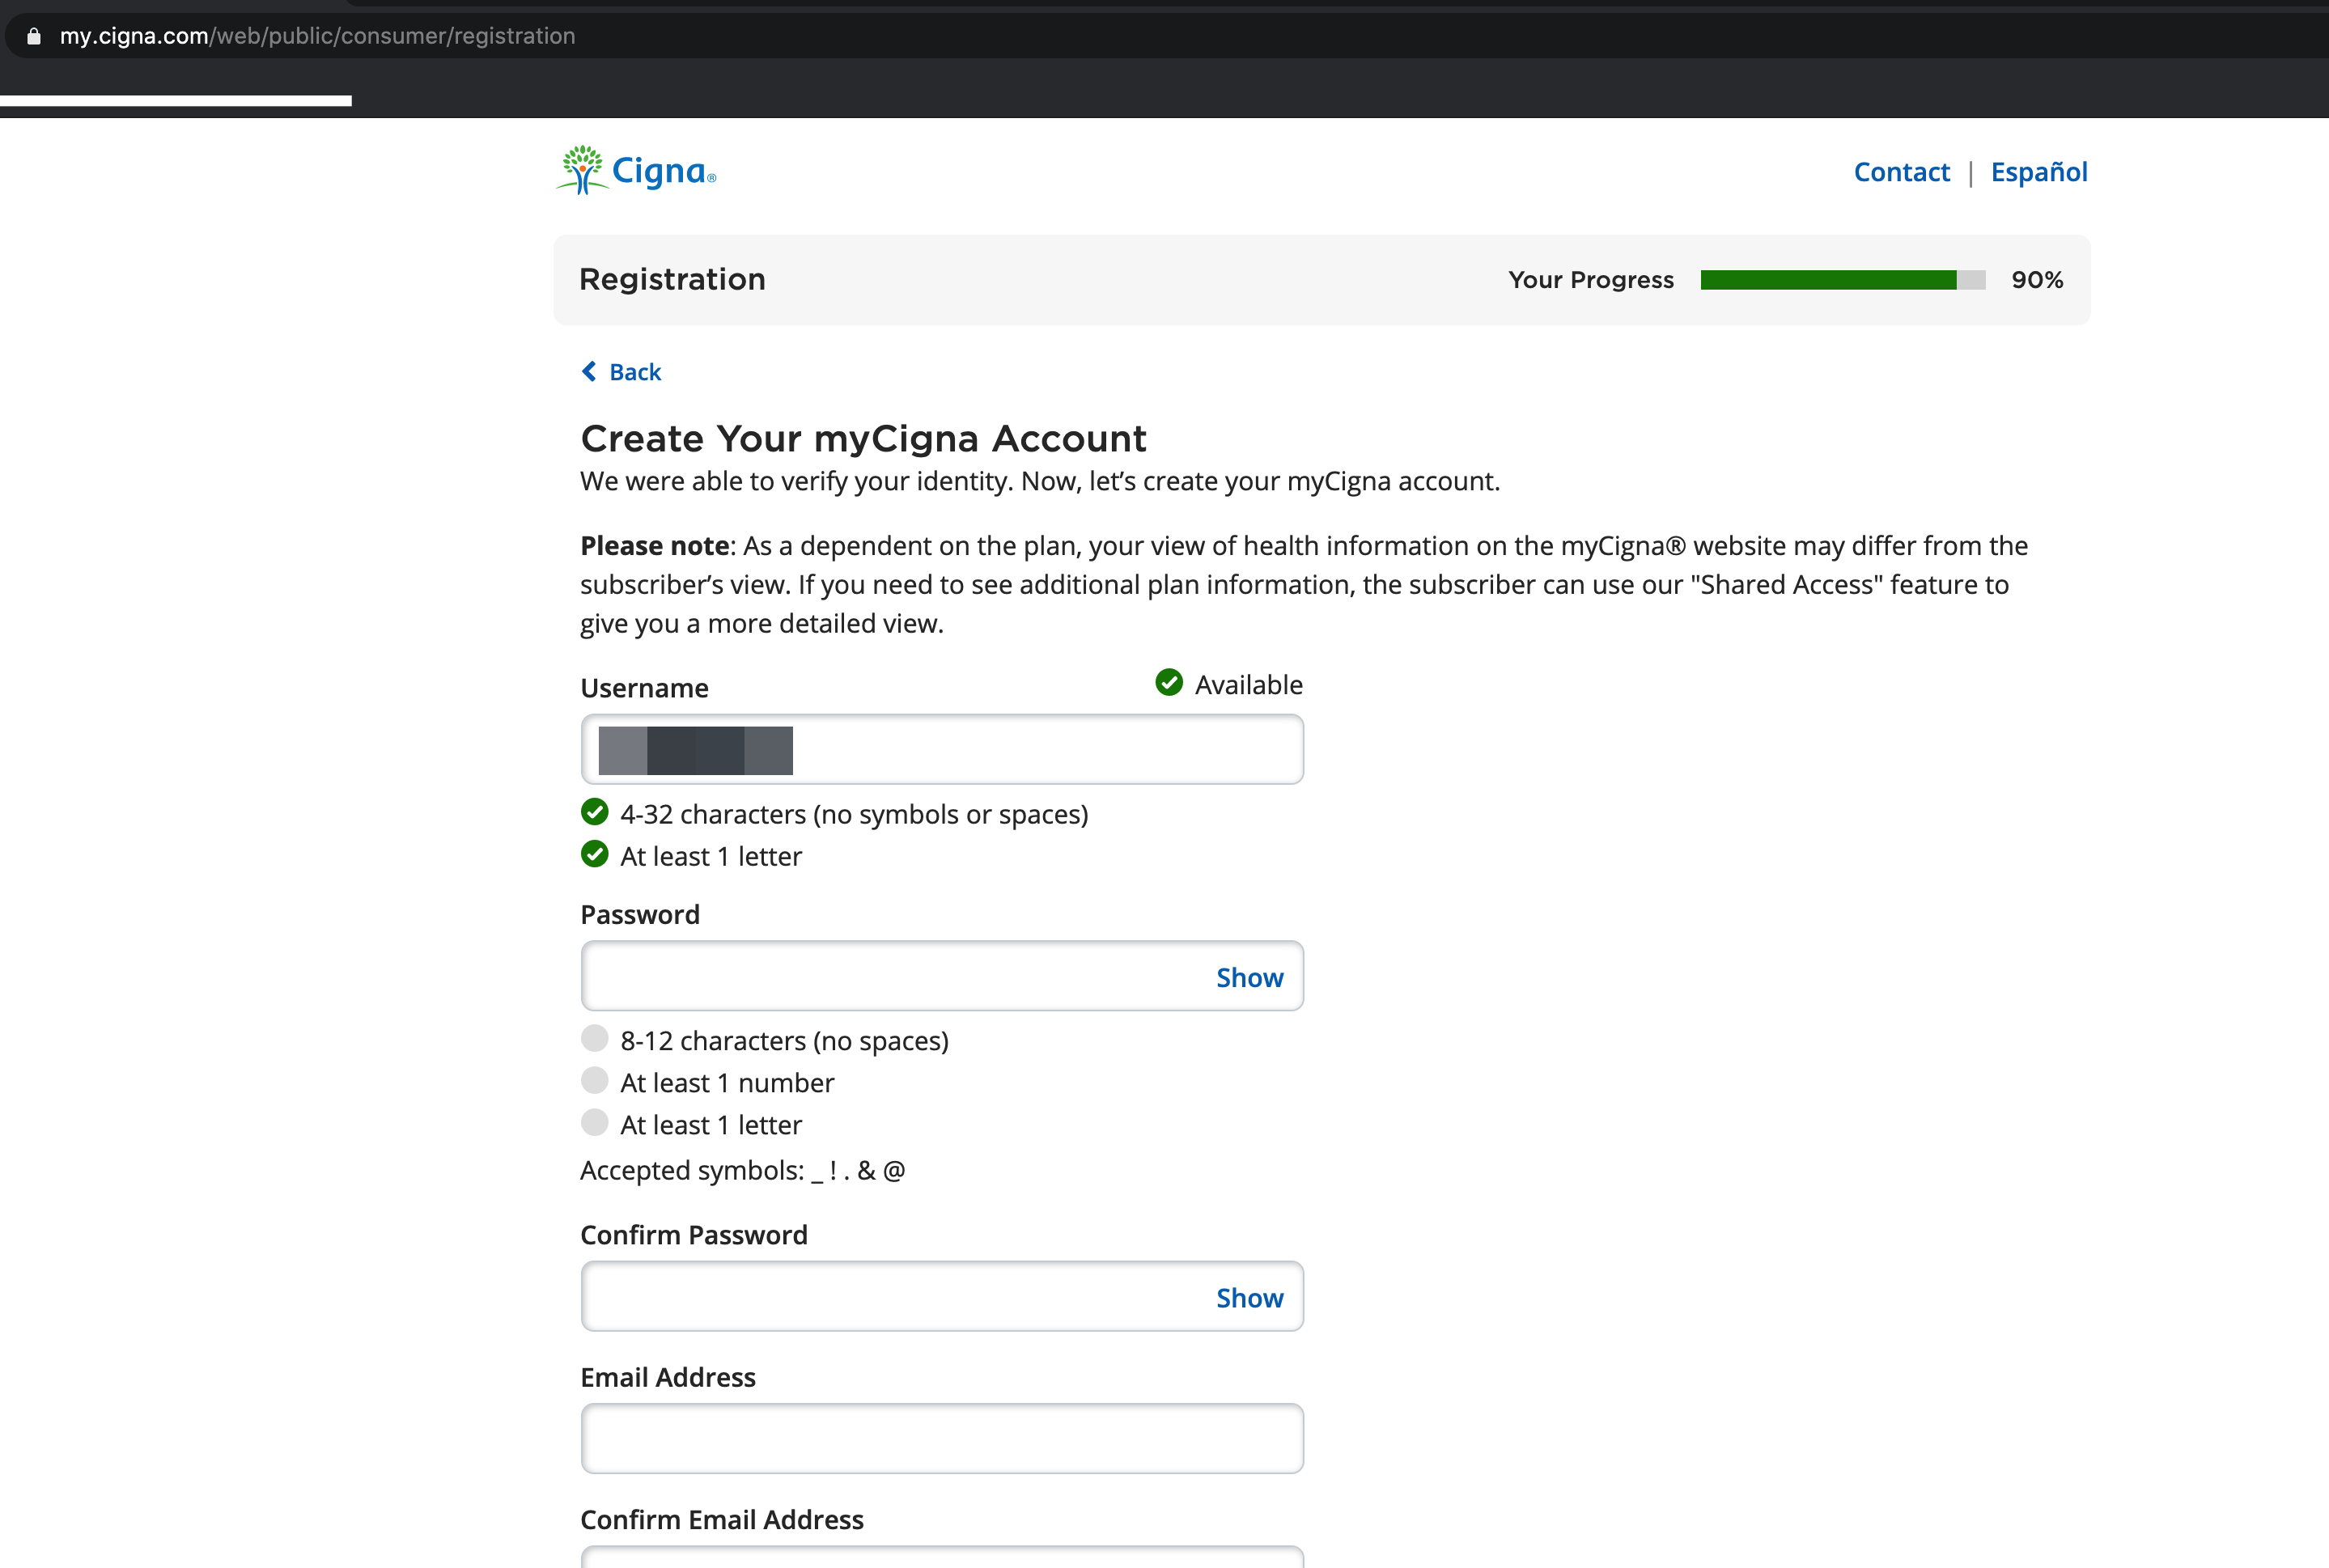Click the green Available checkmark

tap(1168, 682)
